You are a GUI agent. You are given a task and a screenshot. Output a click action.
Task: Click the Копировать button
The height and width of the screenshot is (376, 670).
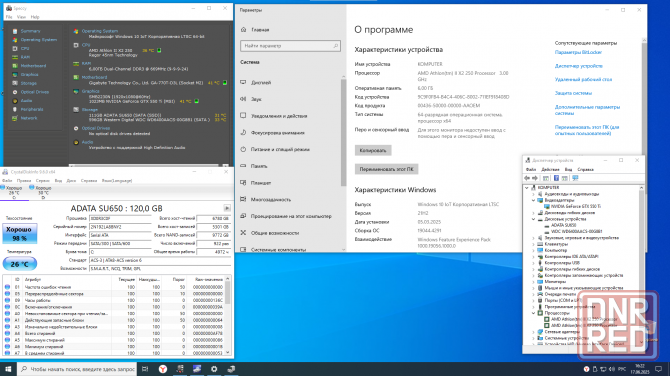(x=373, y=150)
